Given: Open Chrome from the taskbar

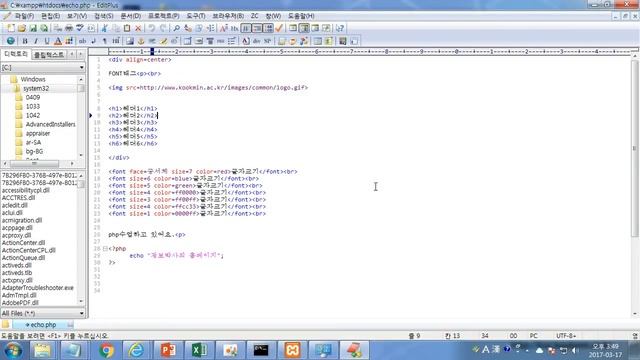Looking at the screenshot, I should click(x=106, y=350).
